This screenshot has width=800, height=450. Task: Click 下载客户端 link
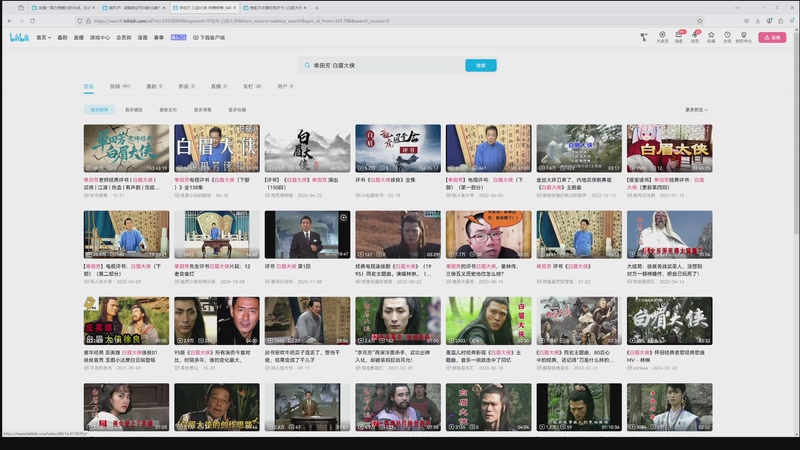209,37
